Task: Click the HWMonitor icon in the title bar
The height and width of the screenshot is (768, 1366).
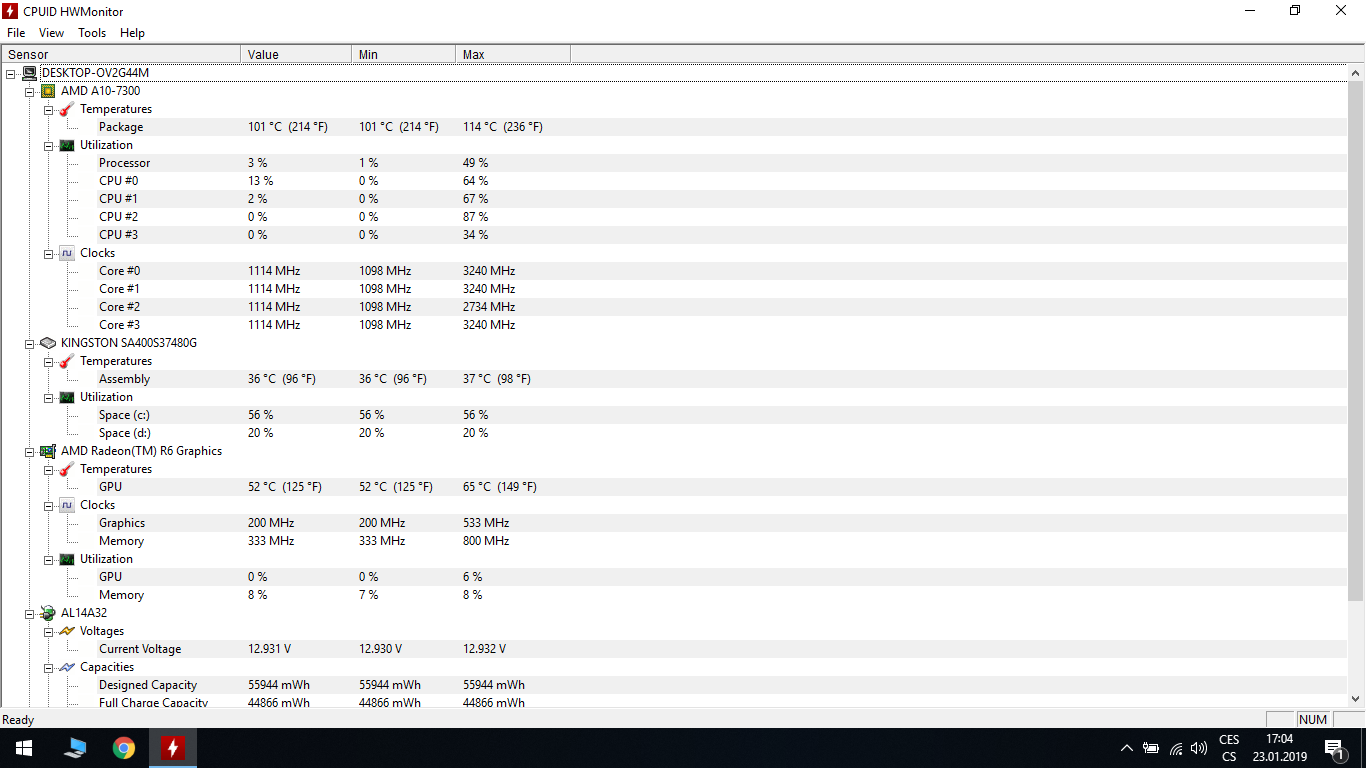Action: (x=11, y=10)
